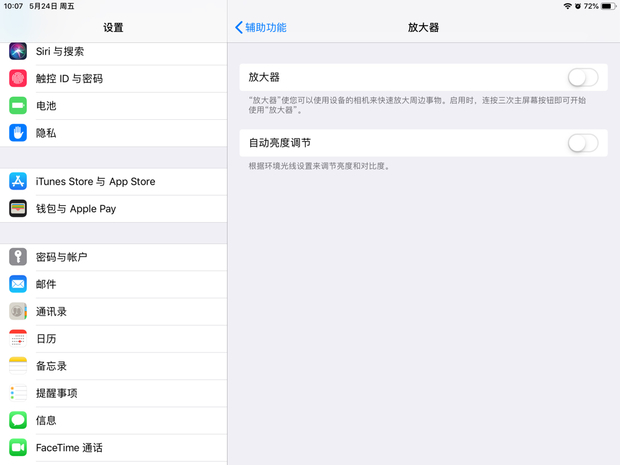620x465 pixels.
Task: Tap the green 信息 messages icon
Action: point(18,420)
